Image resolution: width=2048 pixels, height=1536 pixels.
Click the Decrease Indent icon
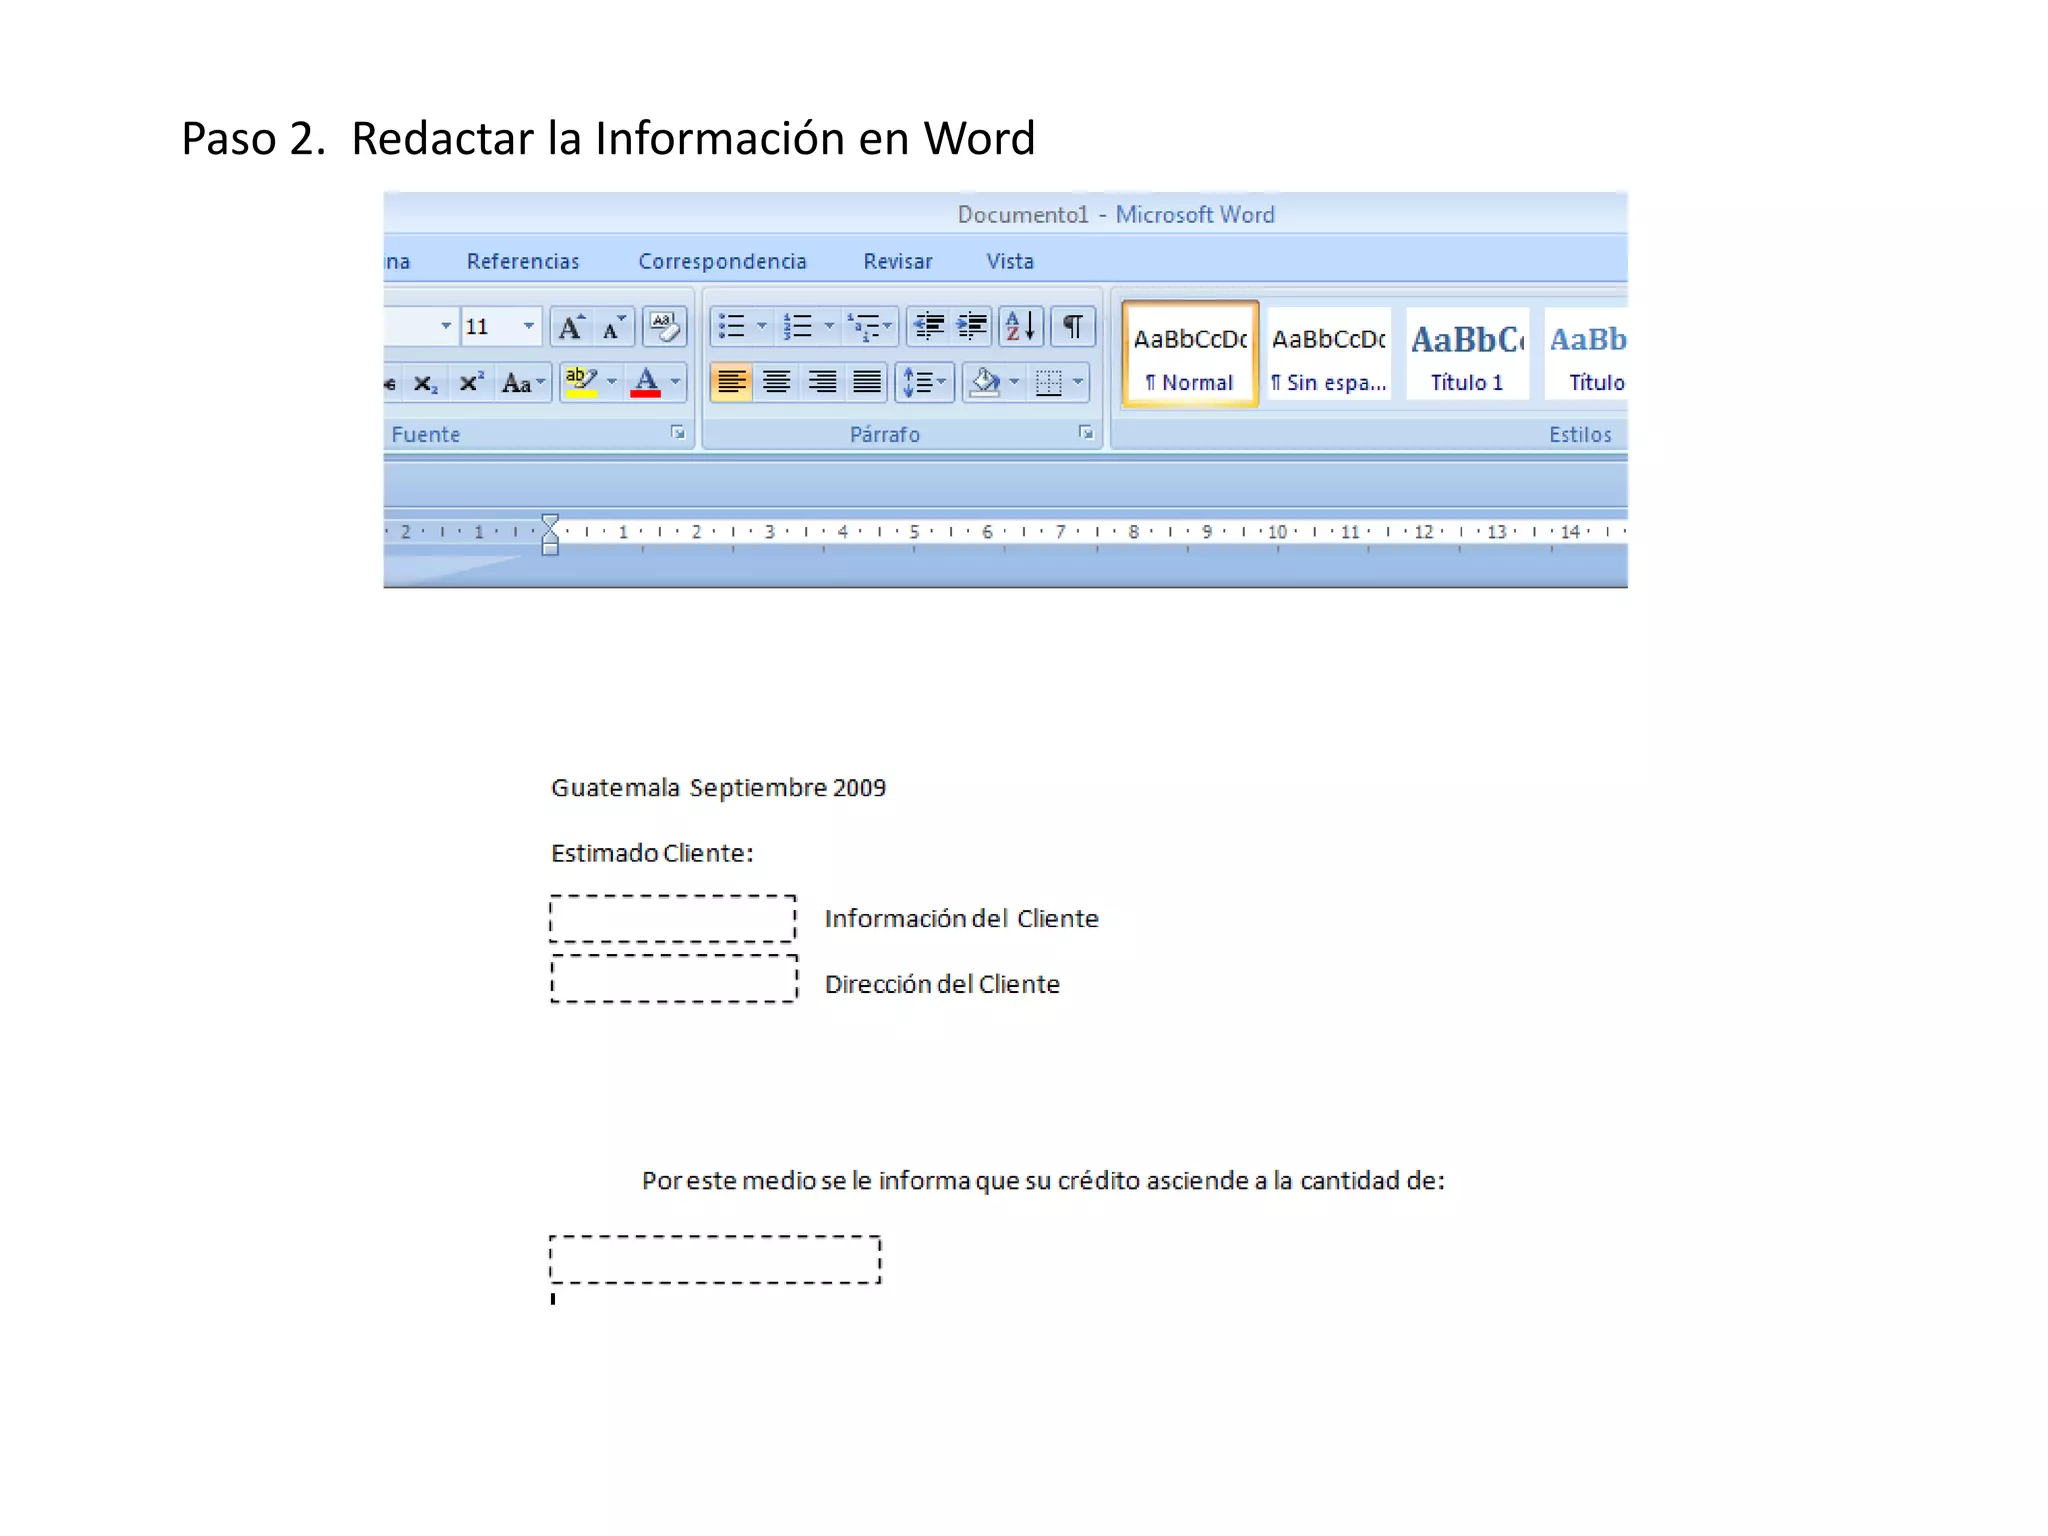click(x=929, y=327)
